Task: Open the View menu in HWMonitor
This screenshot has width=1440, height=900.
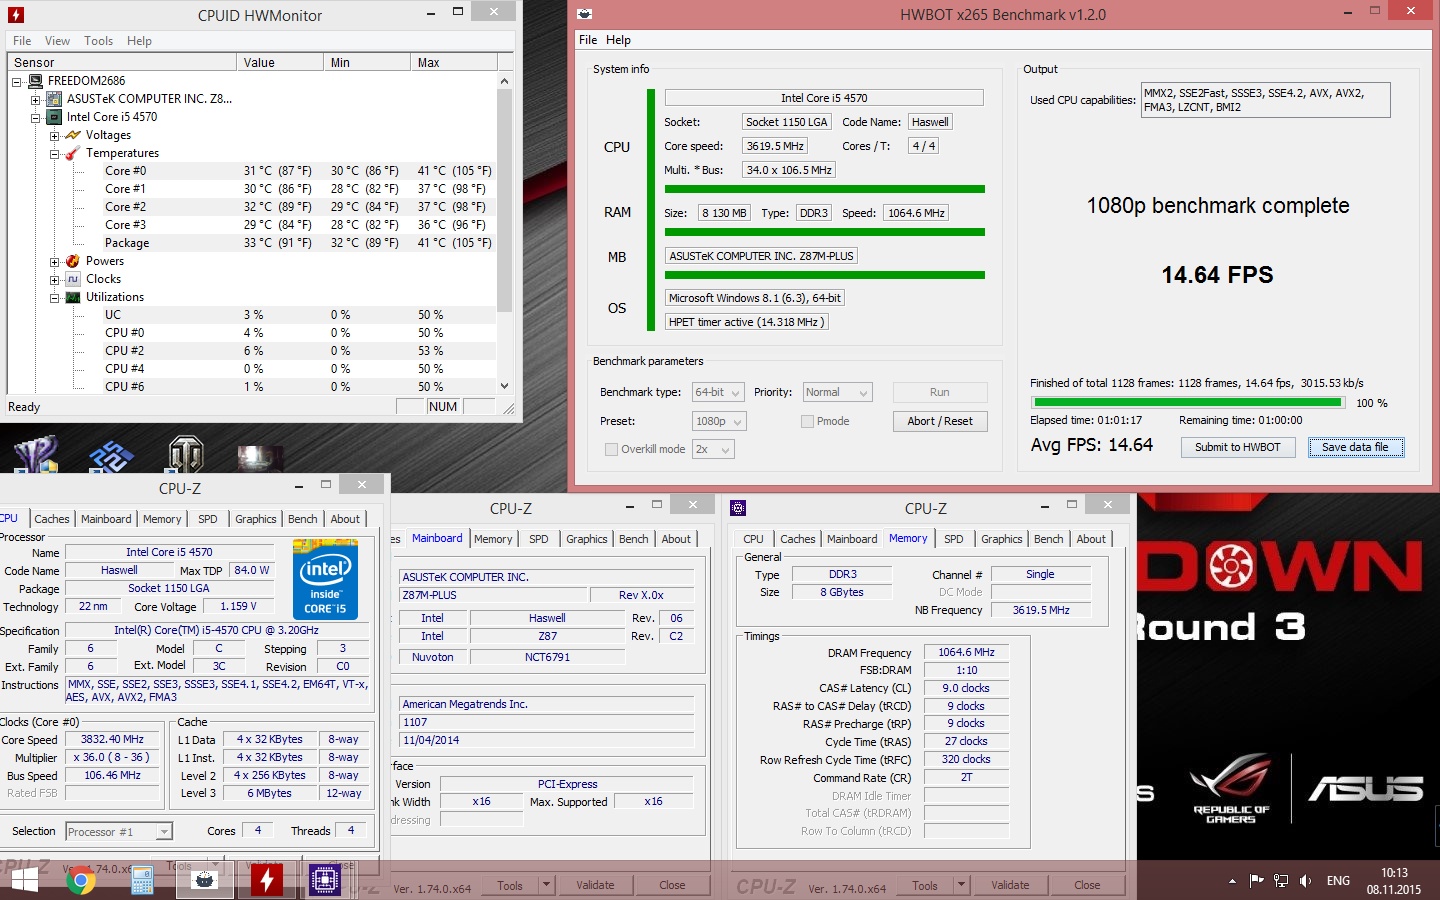Action: point(57,41)
